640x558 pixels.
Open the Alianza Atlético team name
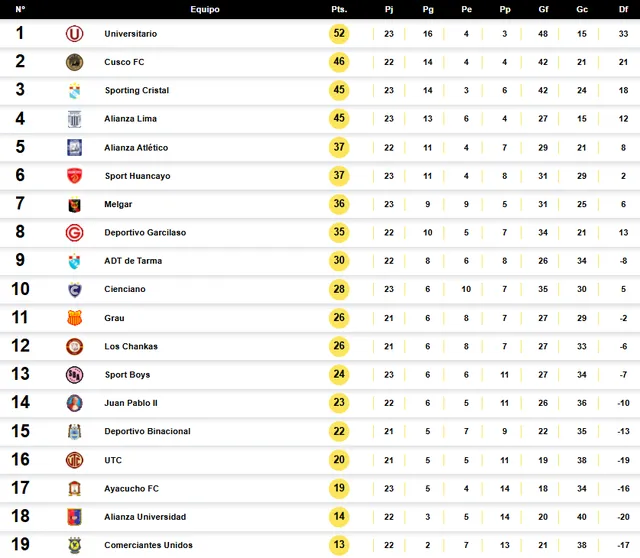pos(136,148)
